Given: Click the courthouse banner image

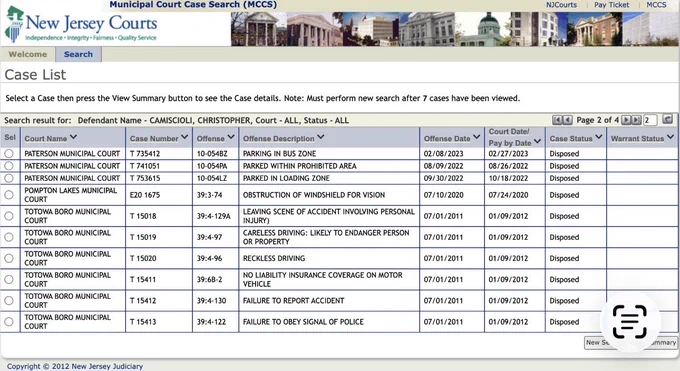Looking at the screenshot, I should click(454, 29).
